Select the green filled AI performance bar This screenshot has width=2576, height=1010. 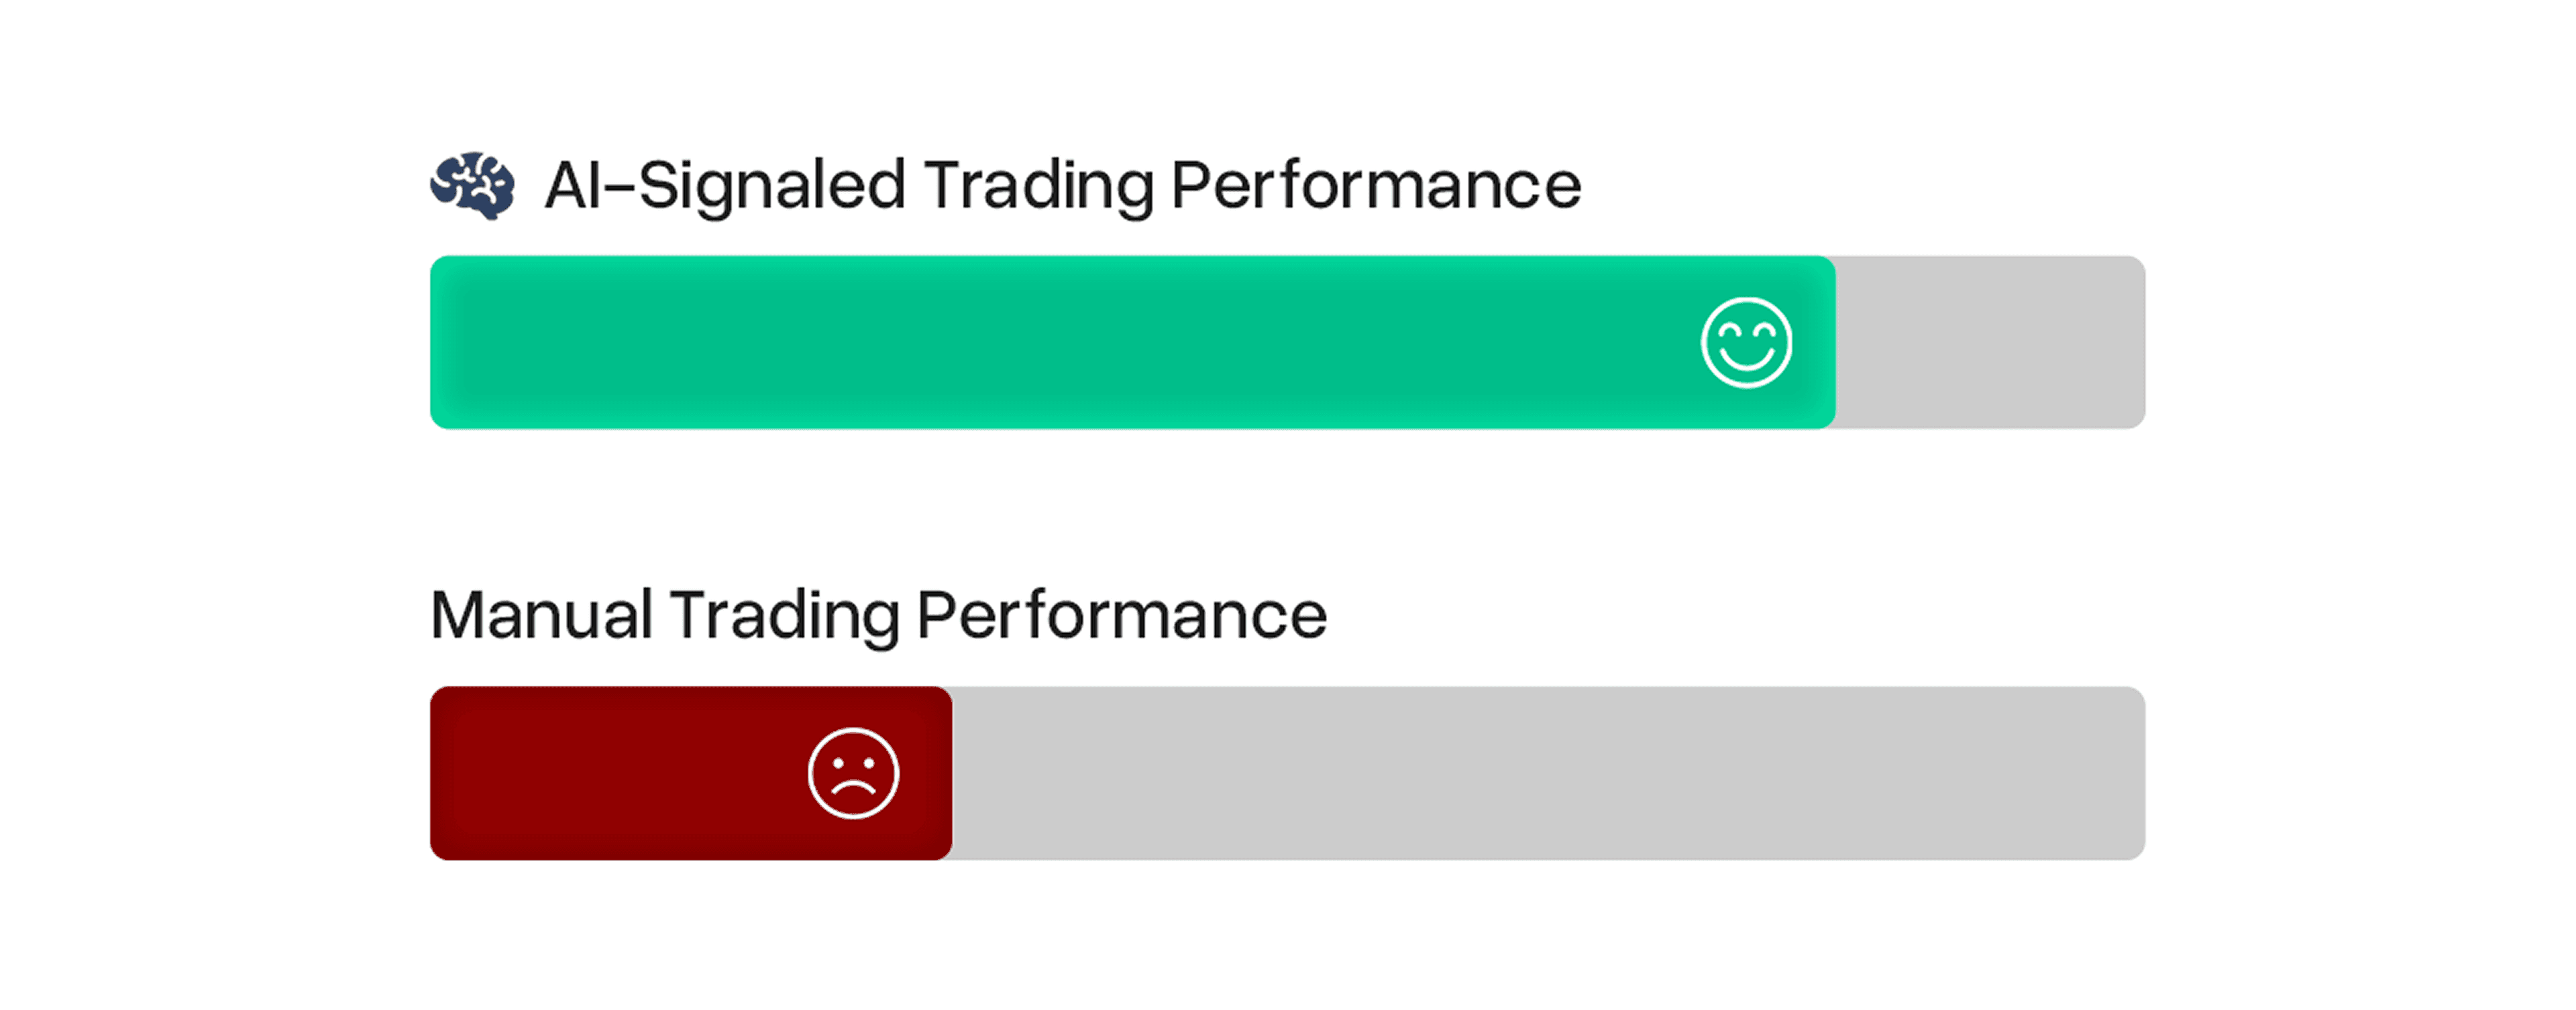[x=1132, y=342]
